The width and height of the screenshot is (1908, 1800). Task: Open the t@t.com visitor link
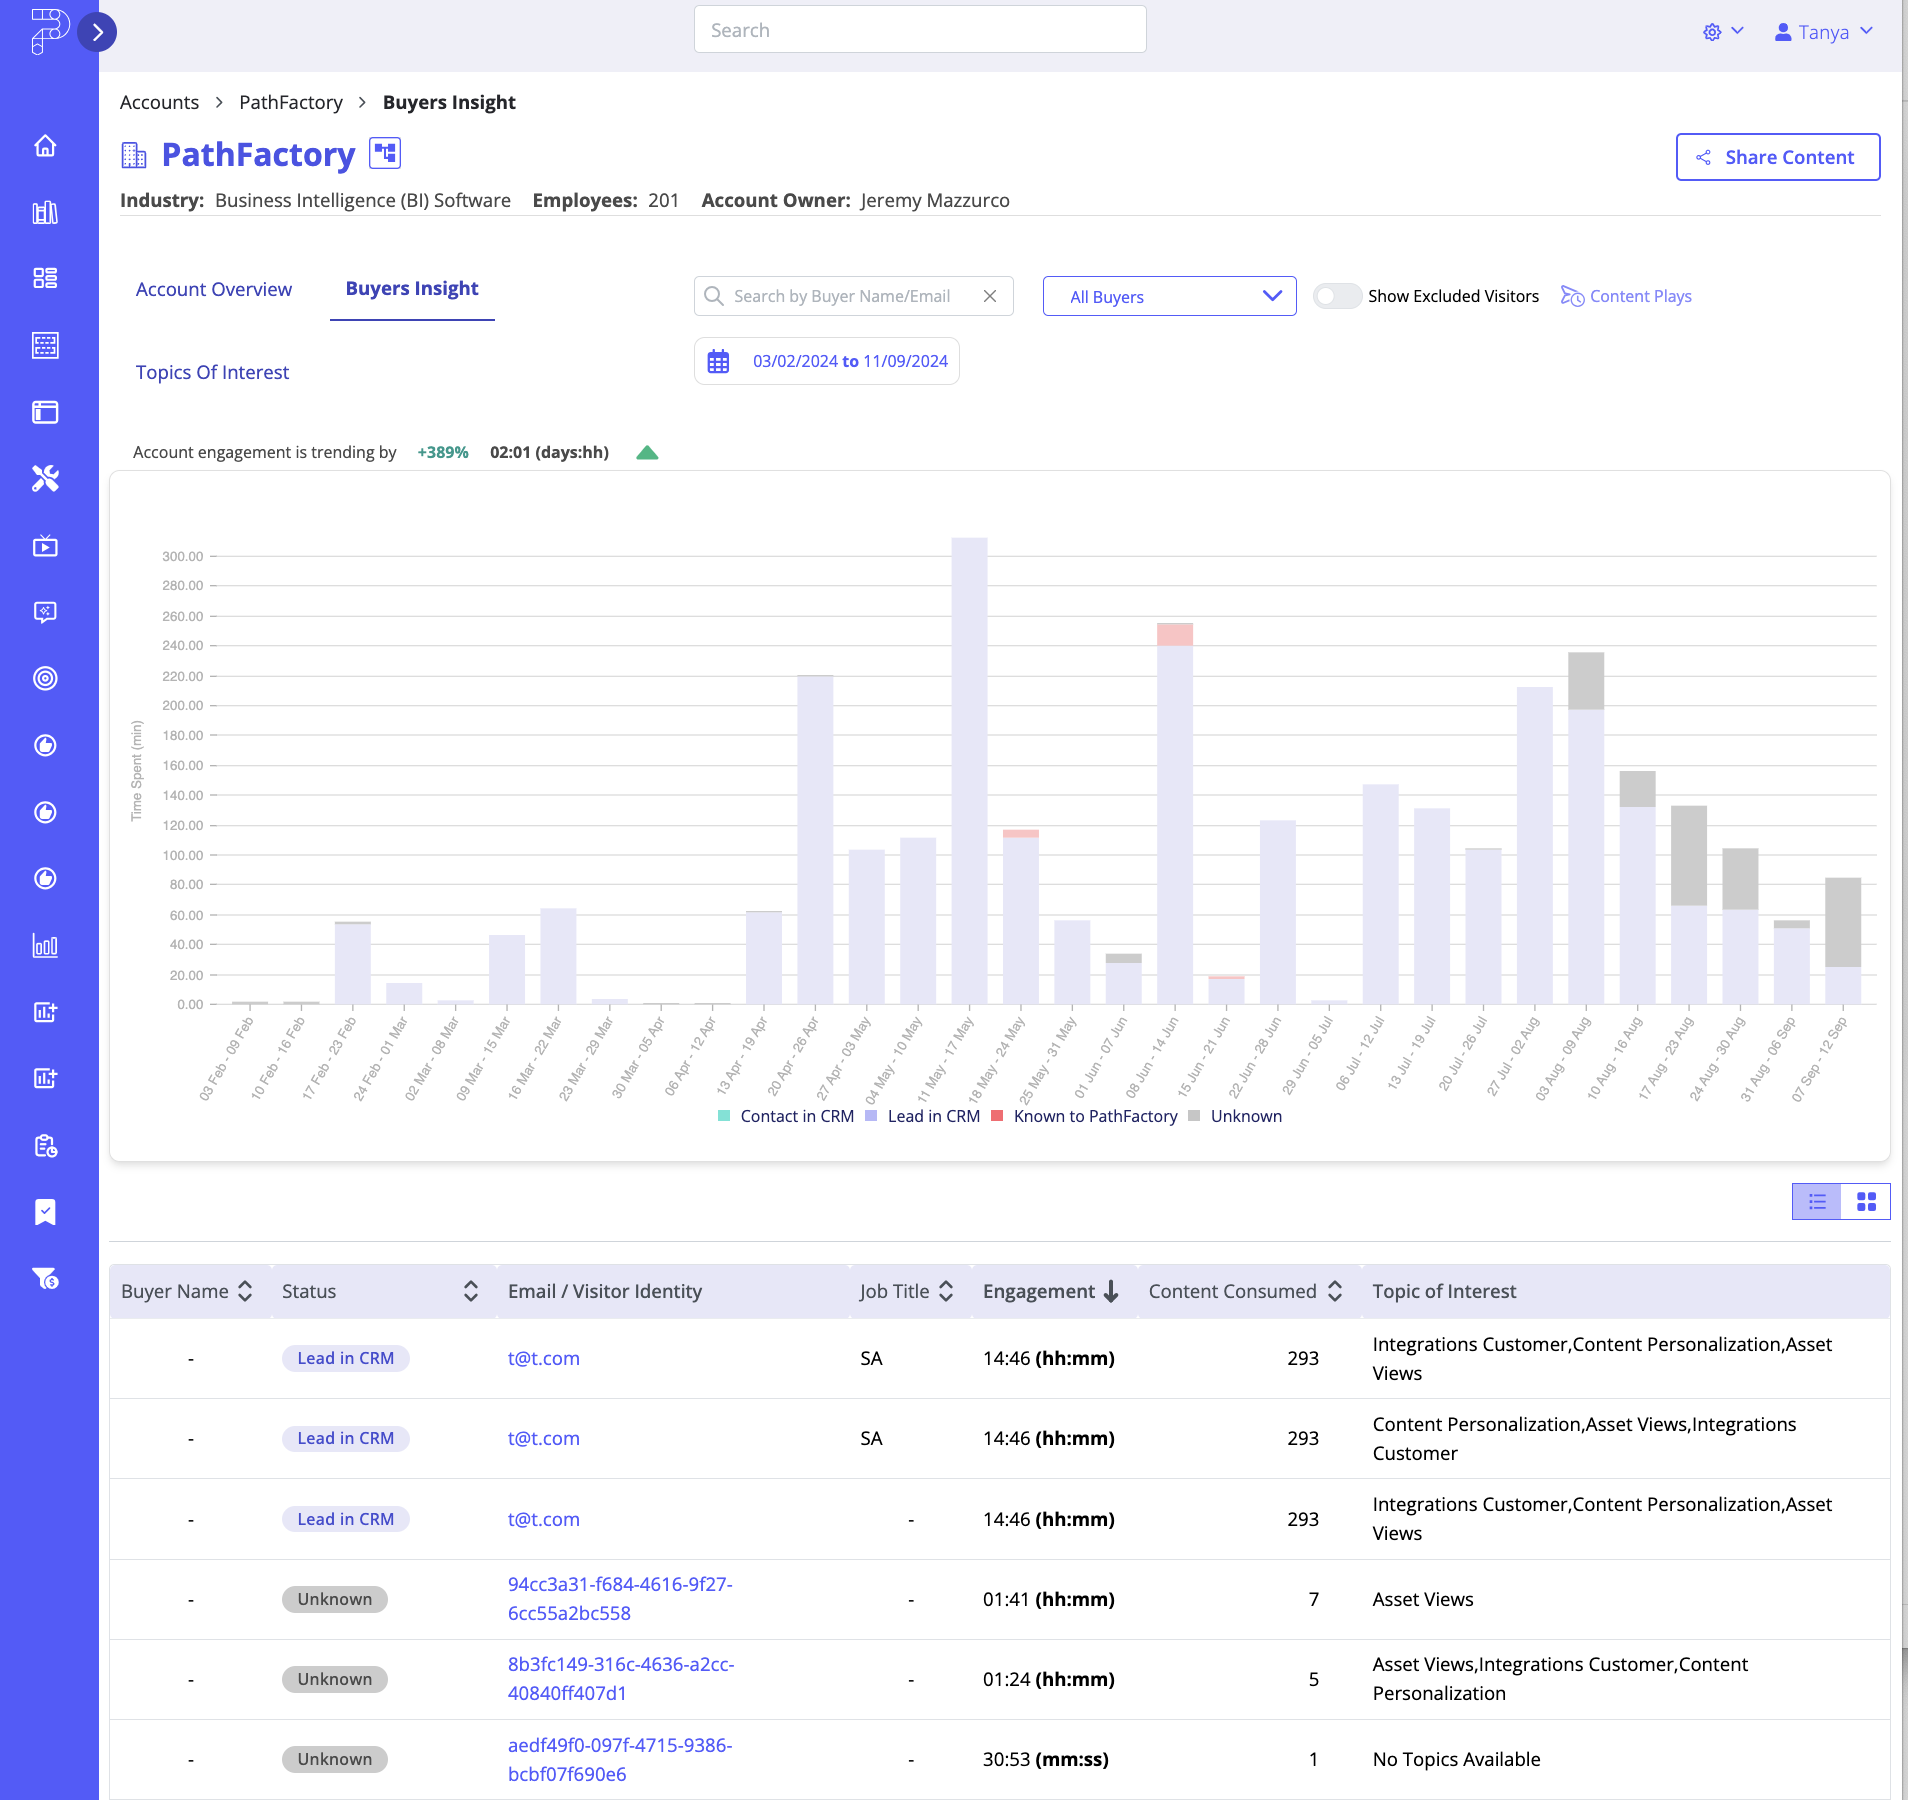pos(543,1358)
